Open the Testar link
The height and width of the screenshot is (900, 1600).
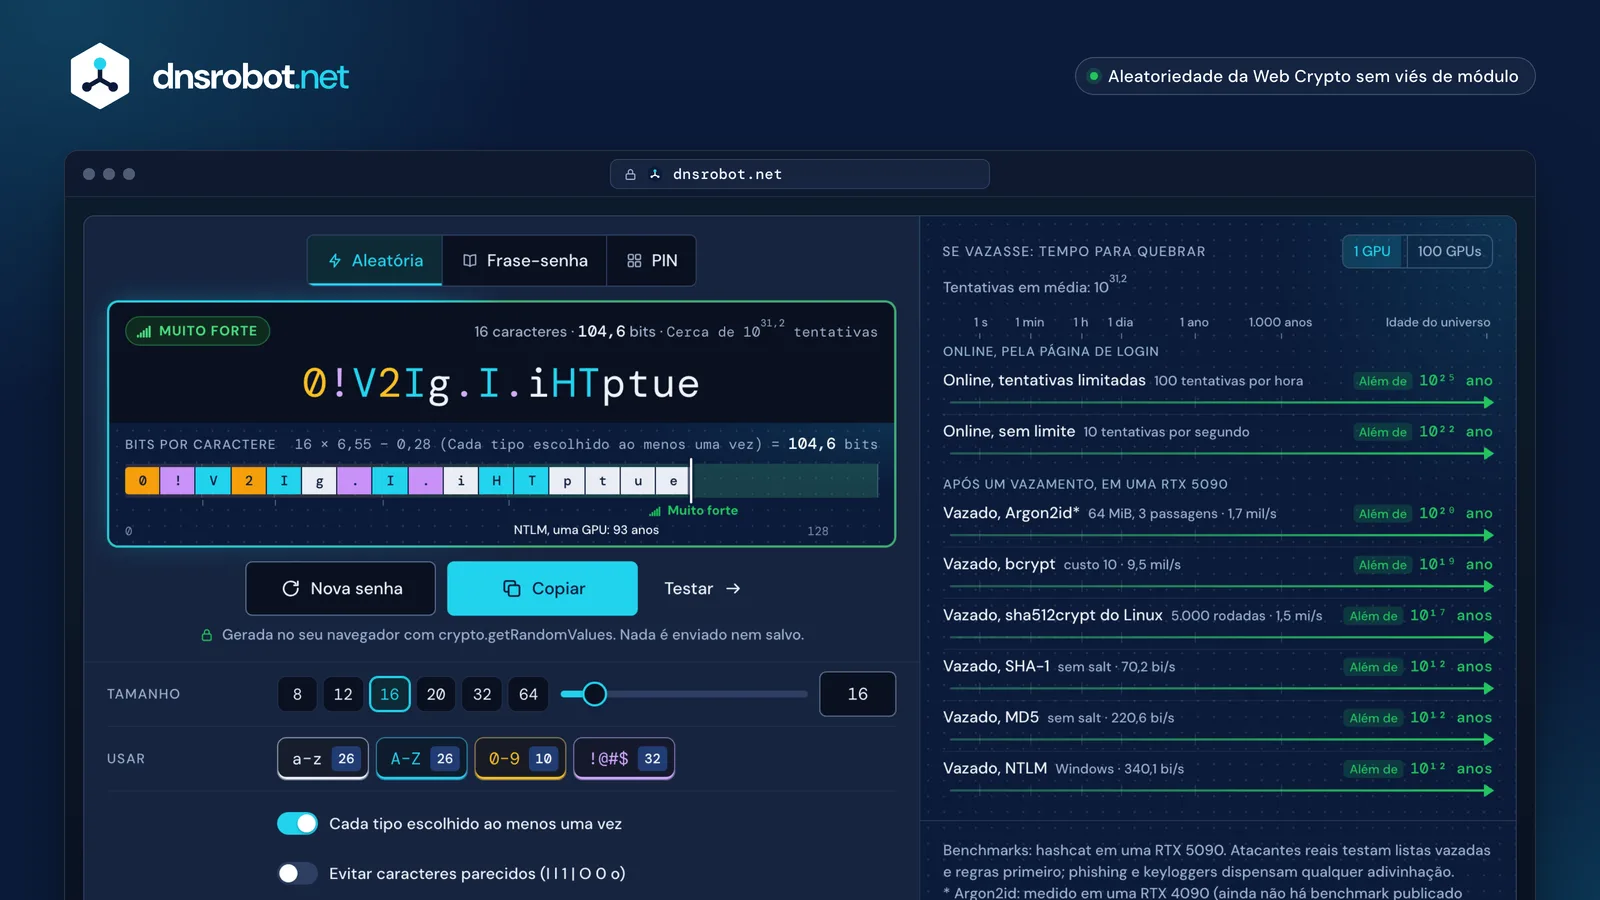pyautogui.click(x=702, y=589)
